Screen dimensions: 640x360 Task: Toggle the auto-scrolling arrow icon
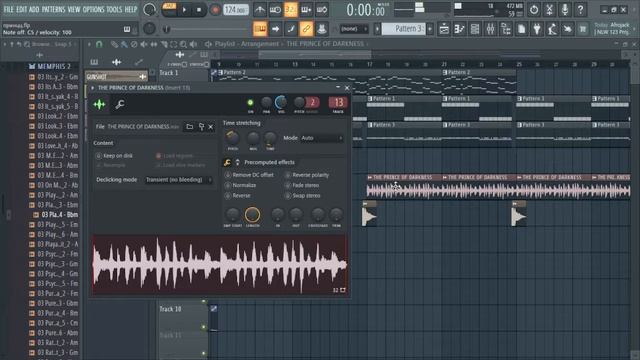click(276, 29)
